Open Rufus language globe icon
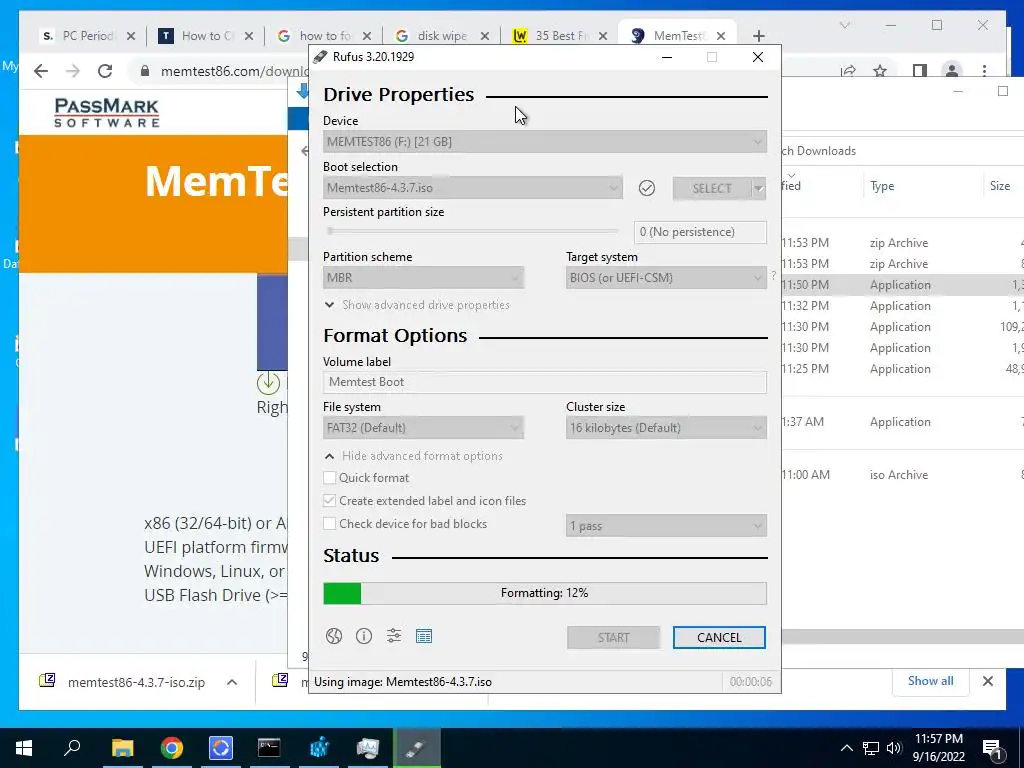 coord(334,636)
